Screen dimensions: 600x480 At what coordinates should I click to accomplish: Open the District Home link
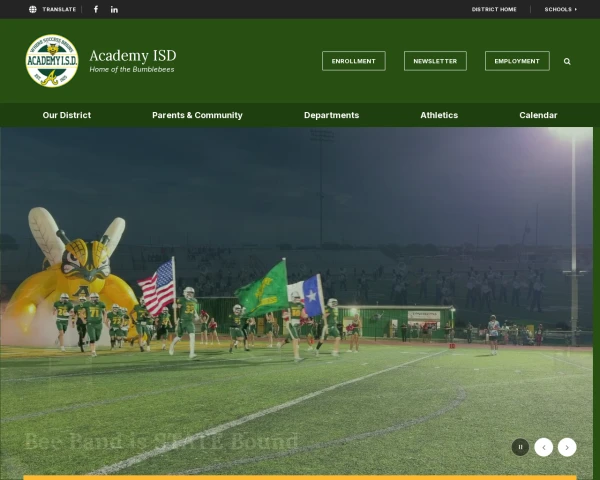tap(494, 9)
